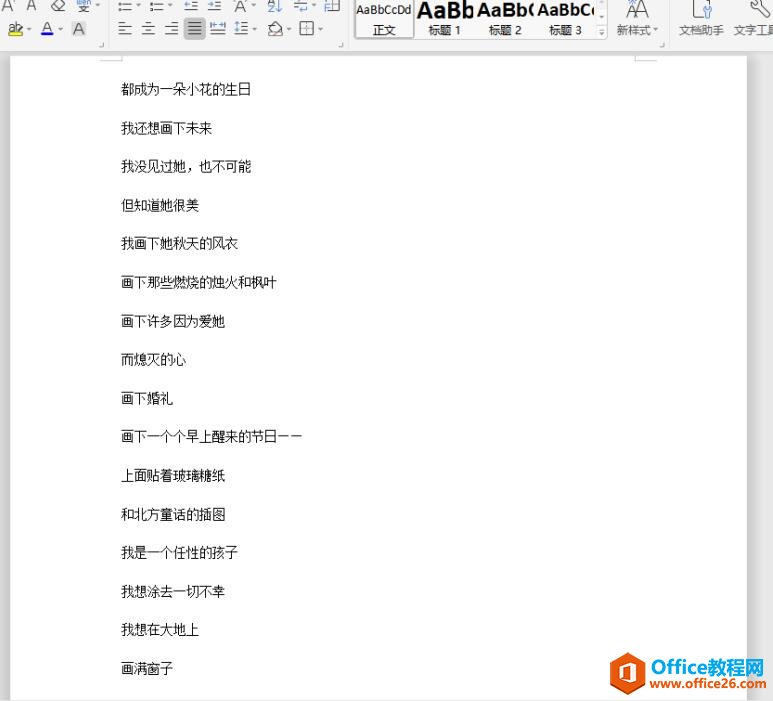This screenshot has width=773, height=701.
Task: Open the 新样式 new style menu
Action: point(637,20)
